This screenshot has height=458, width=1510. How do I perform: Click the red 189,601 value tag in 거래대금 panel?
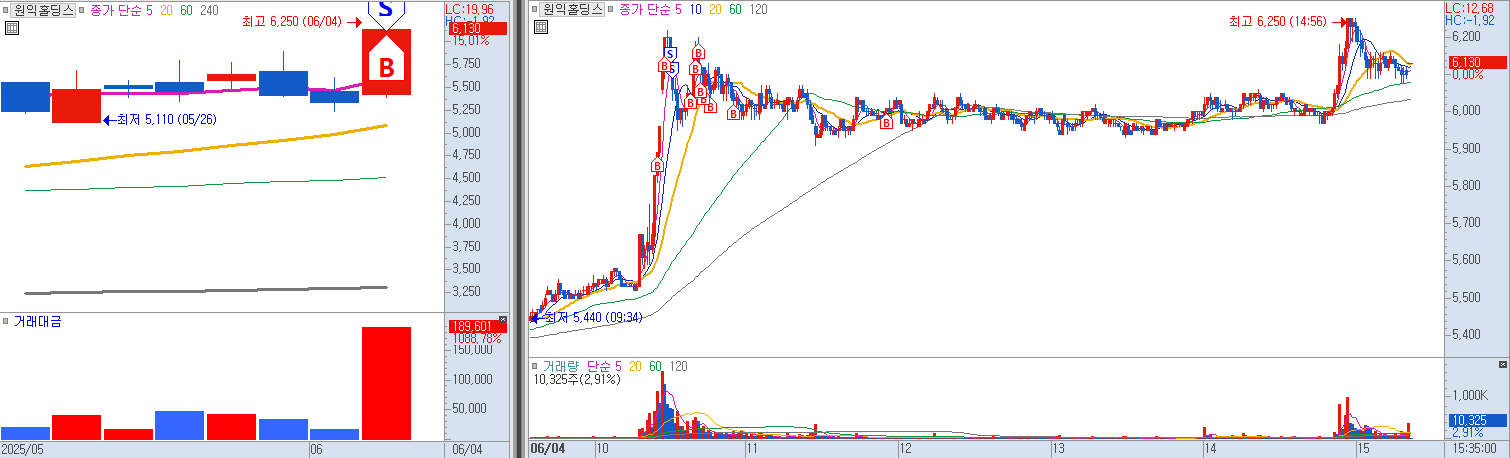[476, 326]
